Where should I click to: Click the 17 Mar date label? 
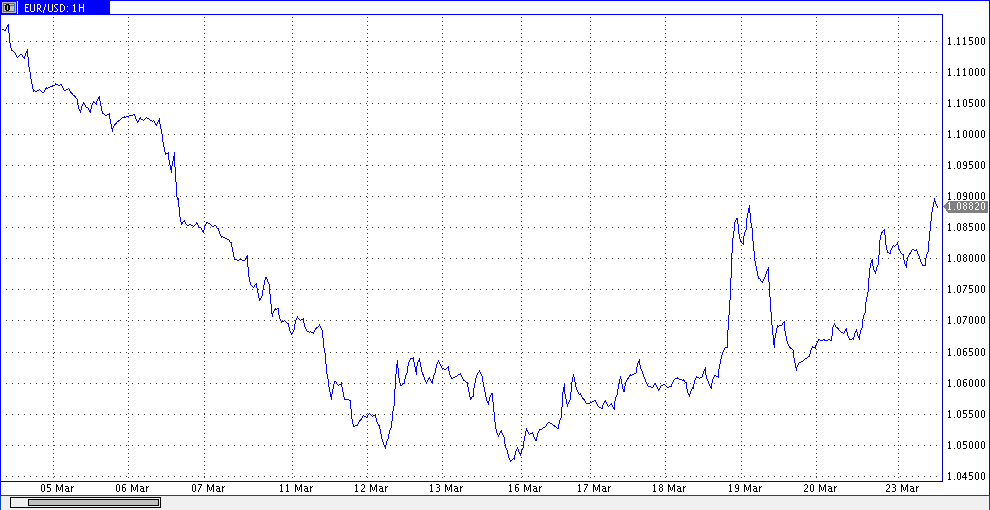[x=594, y=489]
